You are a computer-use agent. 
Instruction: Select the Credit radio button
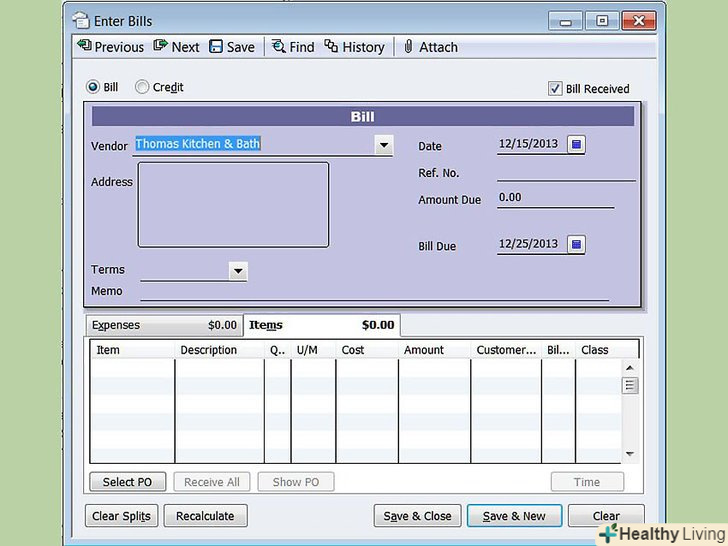tap(142, 87)
